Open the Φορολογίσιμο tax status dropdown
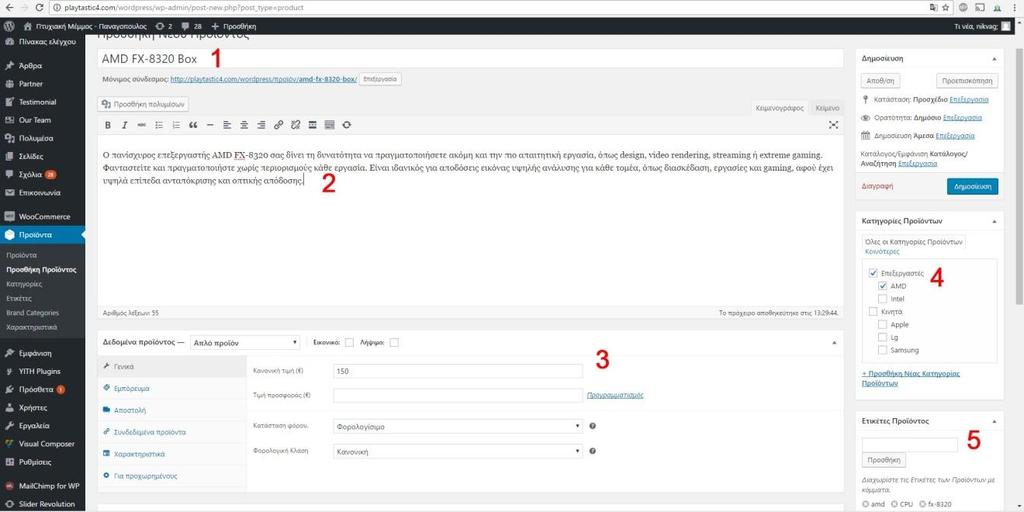 (457, 426)
